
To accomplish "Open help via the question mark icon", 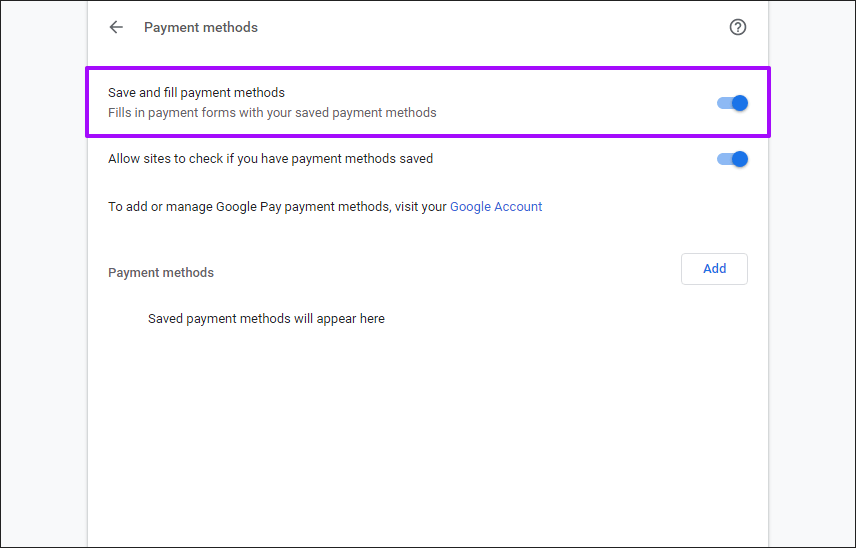I will click(x=738, y=28).
